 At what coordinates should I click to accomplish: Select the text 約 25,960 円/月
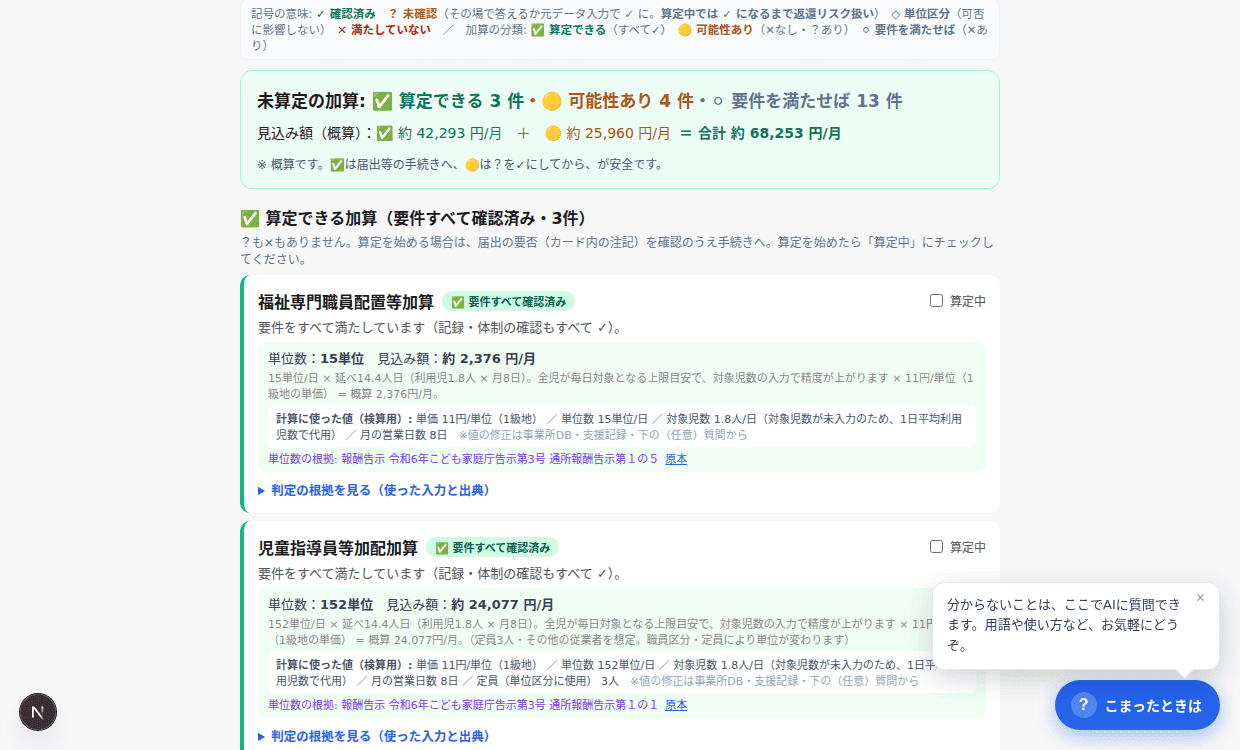618,133
